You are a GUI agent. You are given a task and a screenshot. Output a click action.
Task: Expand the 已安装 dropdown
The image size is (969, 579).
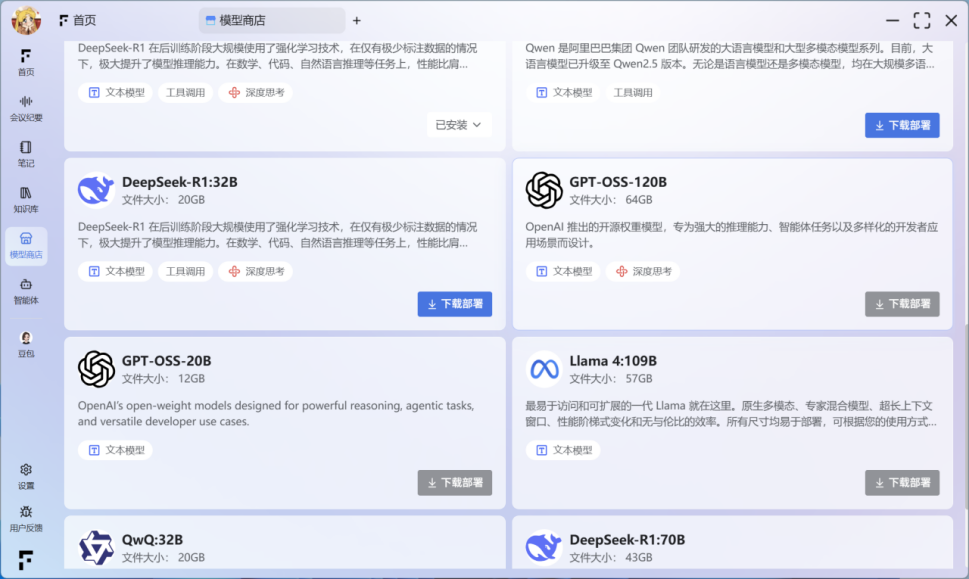459,125
